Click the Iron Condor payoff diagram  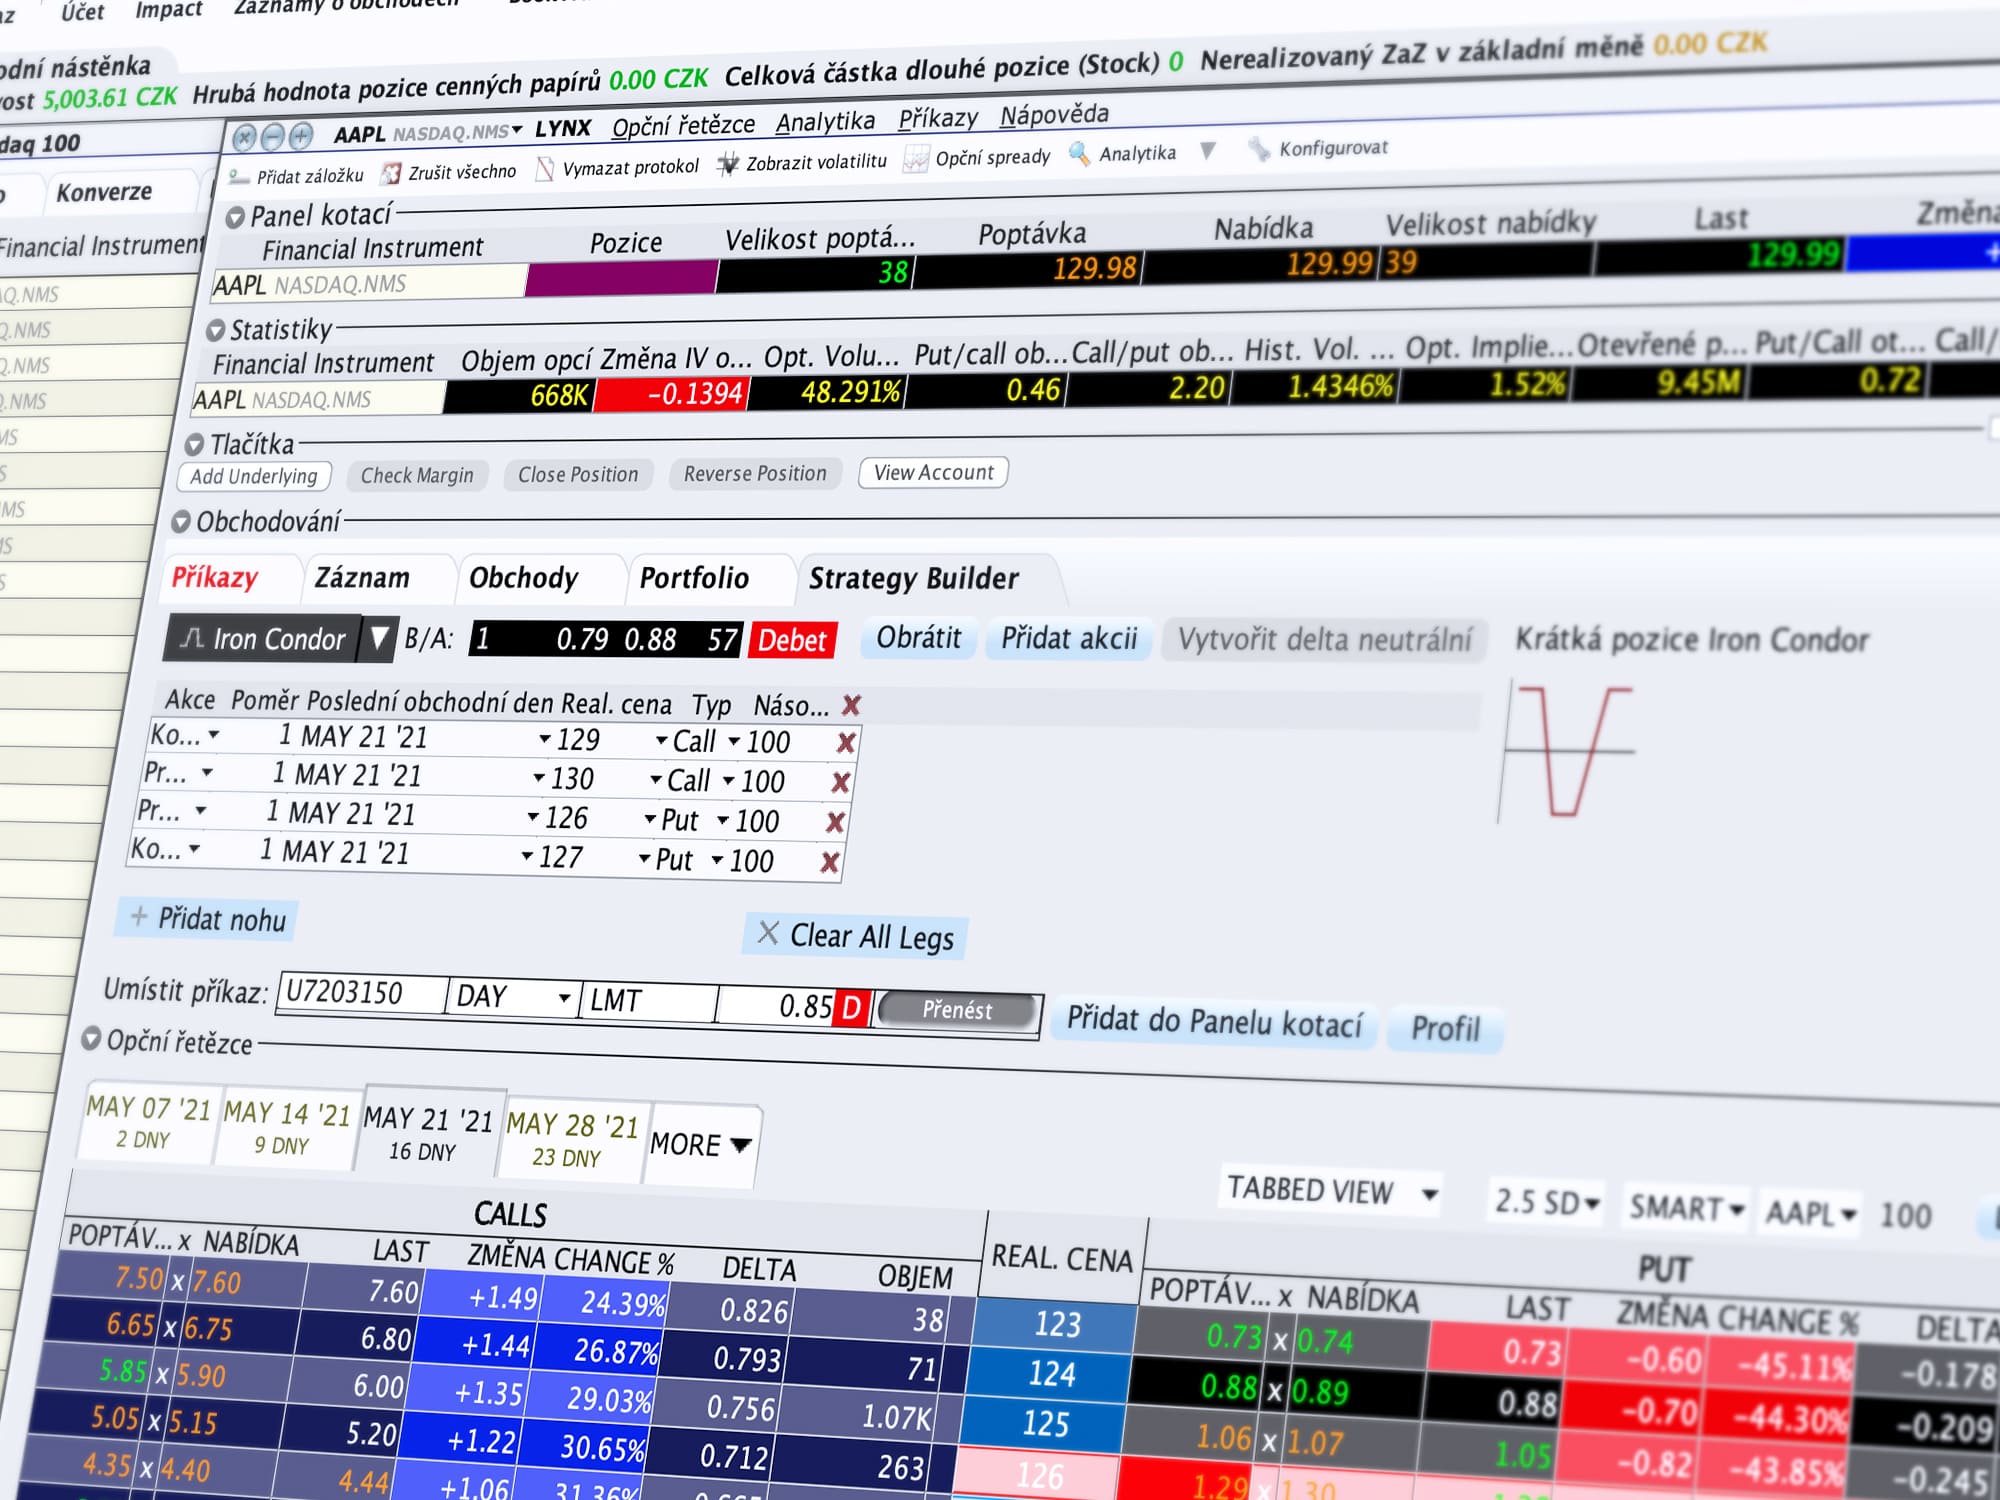click(x=1569, y=752)
